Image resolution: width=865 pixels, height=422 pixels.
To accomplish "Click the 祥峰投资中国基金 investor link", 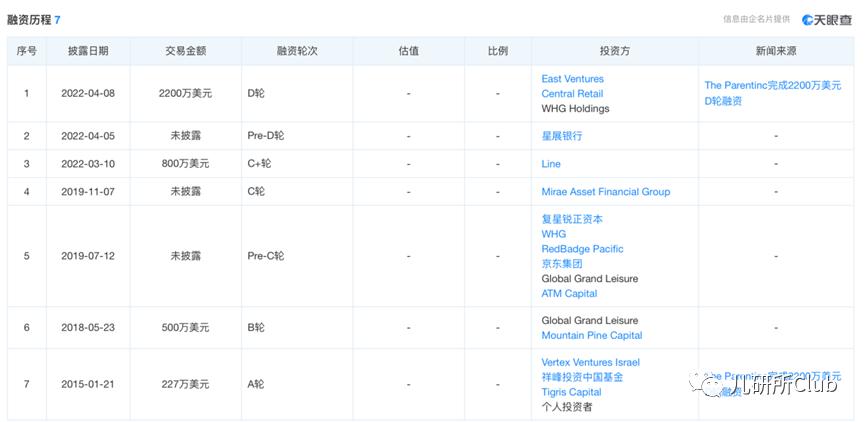I will (582, 377).
